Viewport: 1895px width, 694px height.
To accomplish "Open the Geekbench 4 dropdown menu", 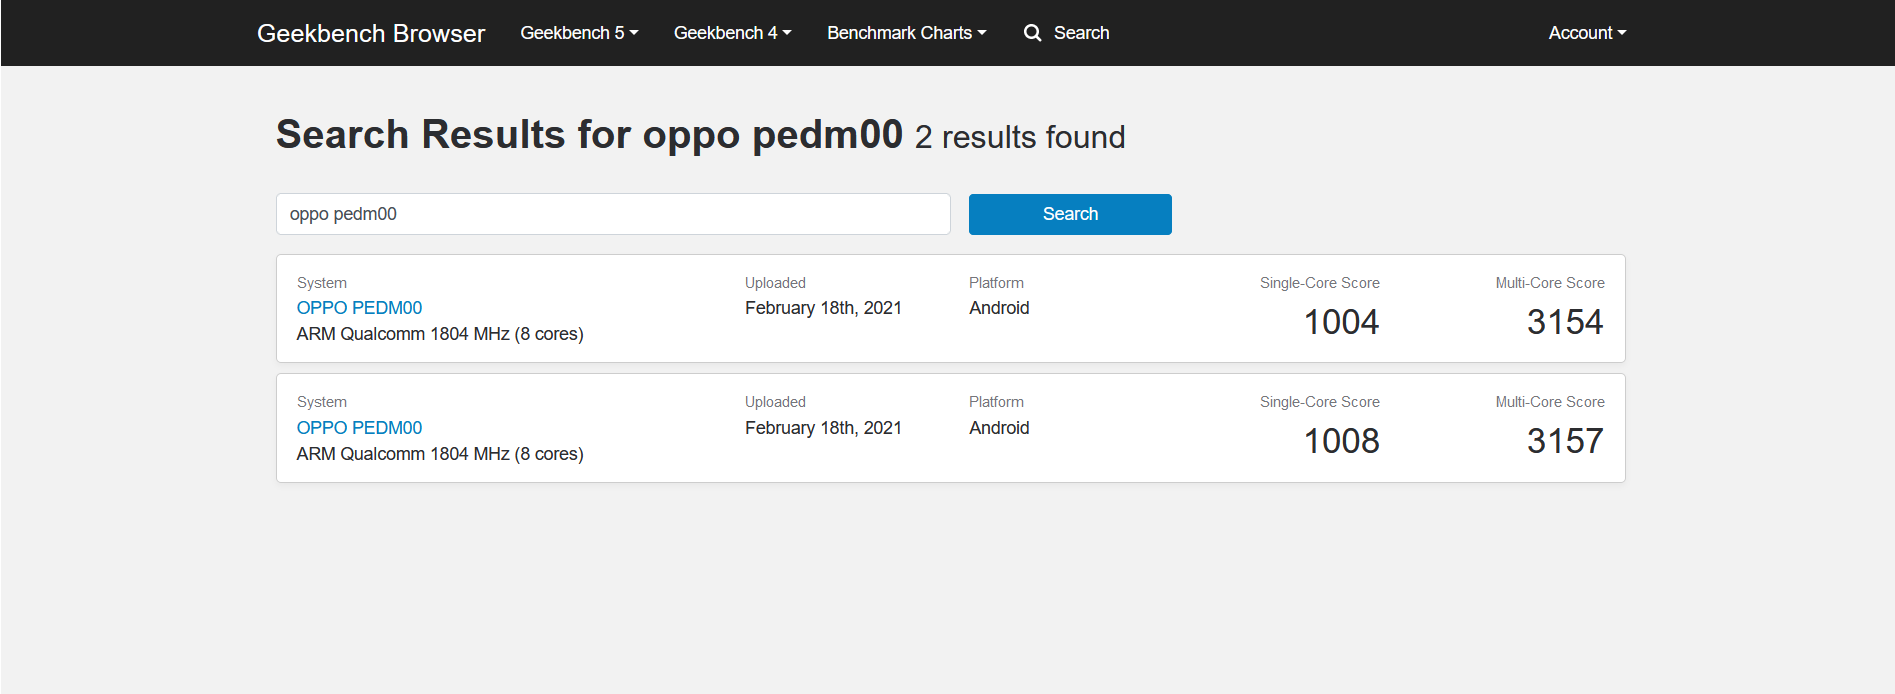I will click(x=732, y=33).
